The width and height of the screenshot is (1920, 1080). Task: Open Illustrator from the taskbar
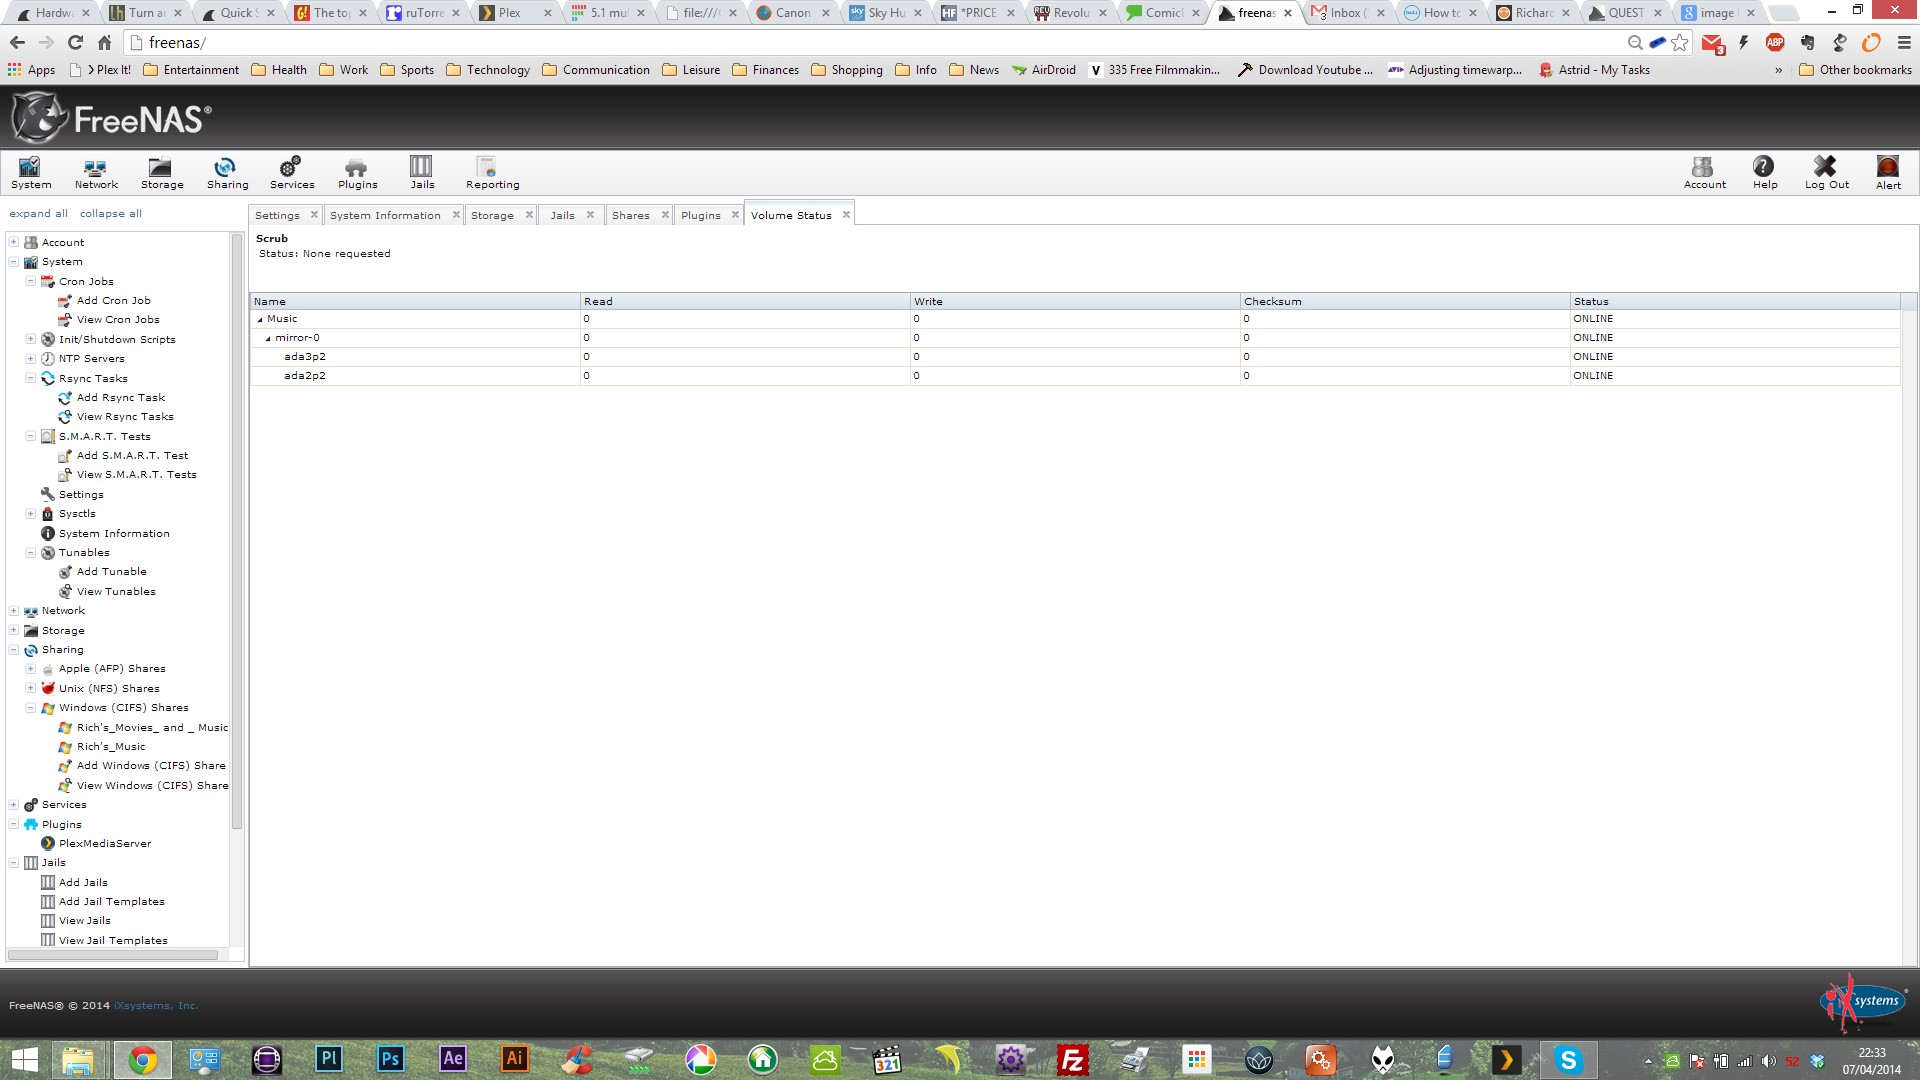(x=514, y=1059)
